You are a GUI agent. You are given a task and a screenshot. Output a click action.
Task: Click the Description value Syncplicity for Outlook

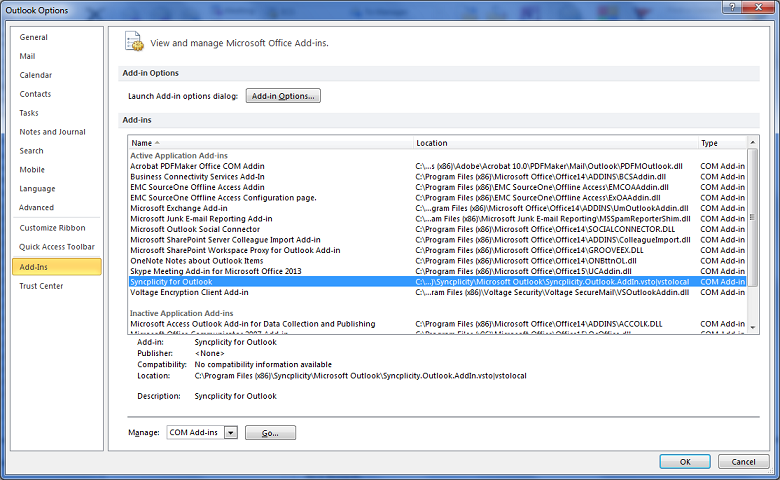coord(235,396)
